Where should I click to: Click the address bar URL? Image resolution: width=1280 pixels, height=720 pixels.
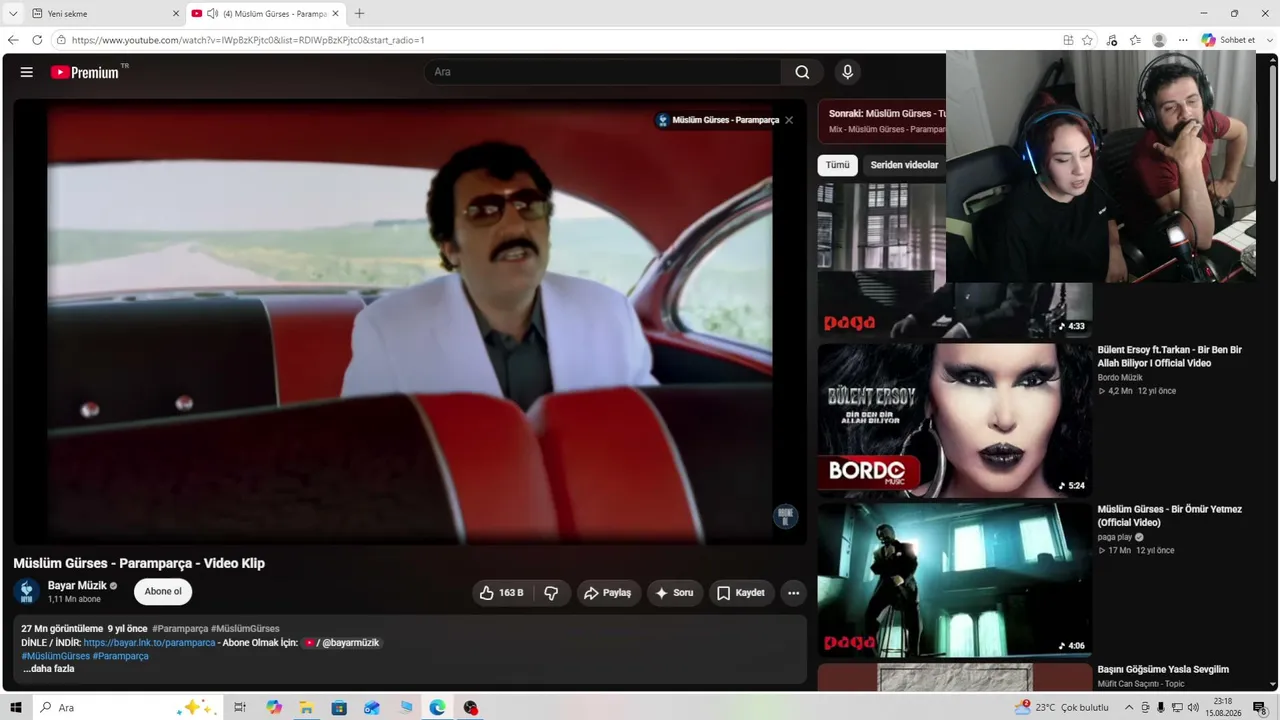pos(248,40)
